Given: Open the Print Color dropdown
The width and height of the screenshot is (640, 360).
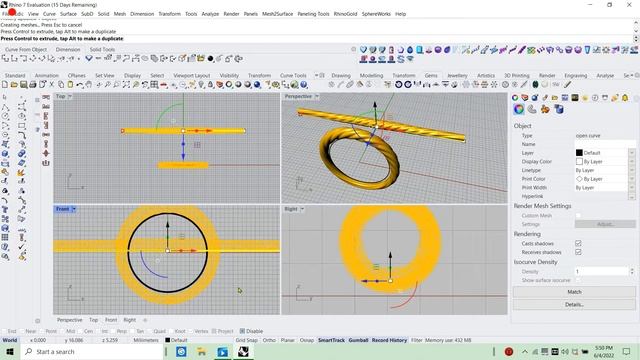Looking at the screenshot, I should pos(632,179).
